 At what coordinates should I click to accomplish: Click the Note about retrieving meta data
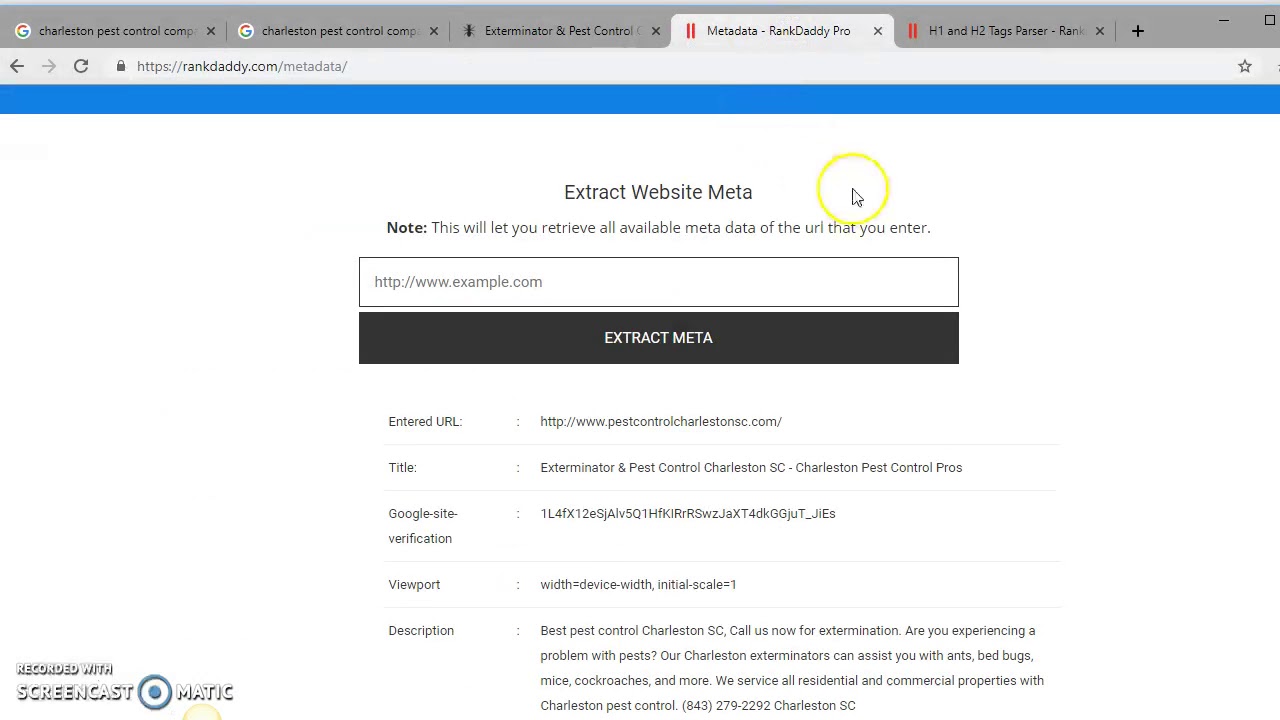[x=658, y=228]
